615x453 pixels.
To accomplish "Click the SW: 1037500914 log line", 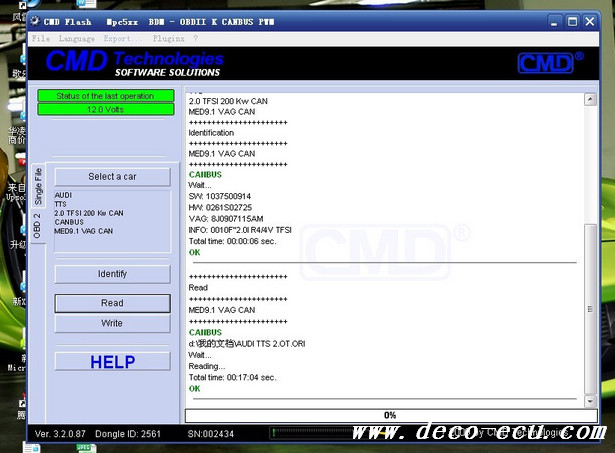I will tap(220, 196).
